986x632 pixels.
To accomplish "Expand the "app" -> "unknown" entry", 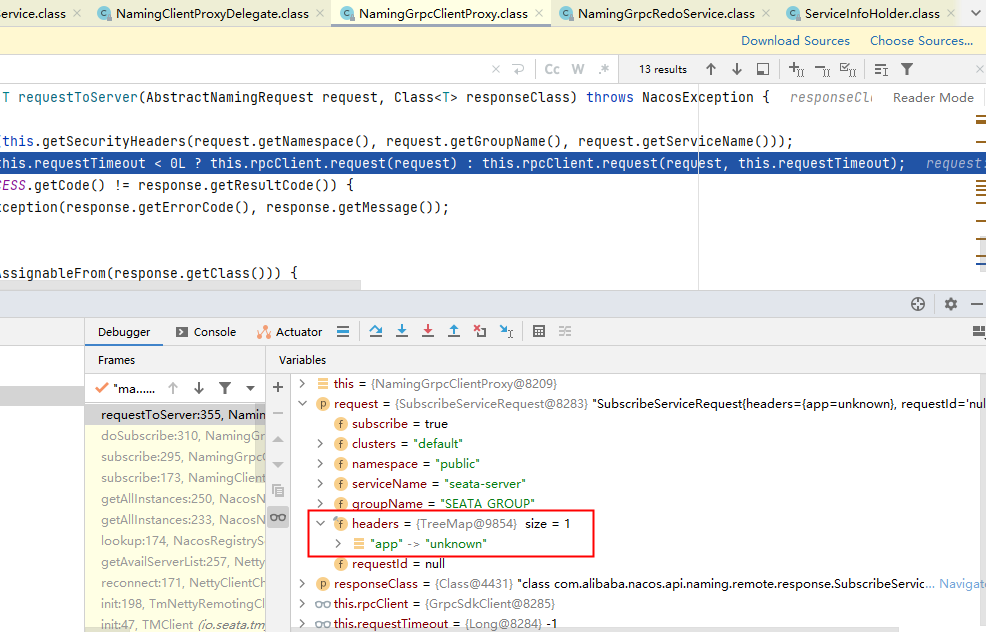I will tap(338, 543).
